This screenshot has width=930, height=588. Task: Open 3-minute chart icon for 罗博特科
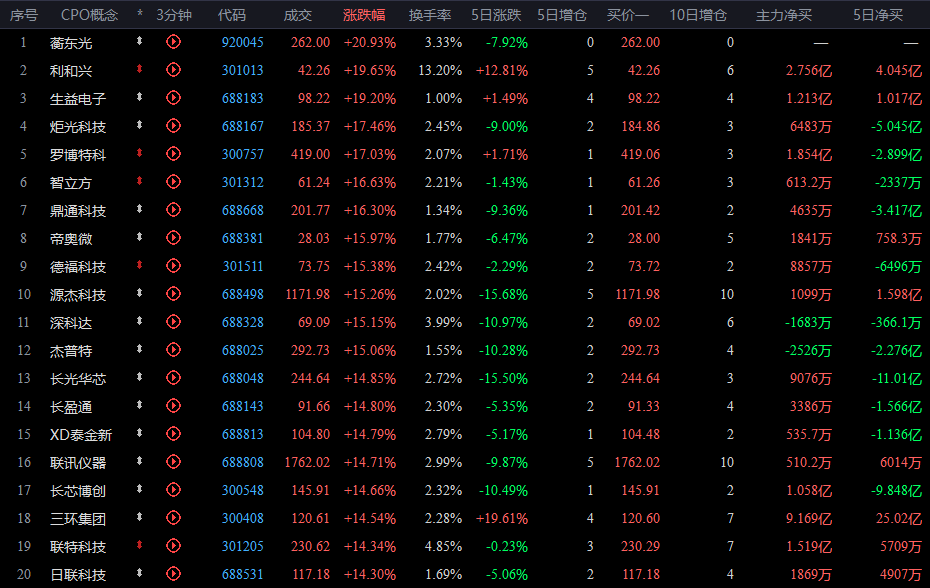tap(173, 154)
